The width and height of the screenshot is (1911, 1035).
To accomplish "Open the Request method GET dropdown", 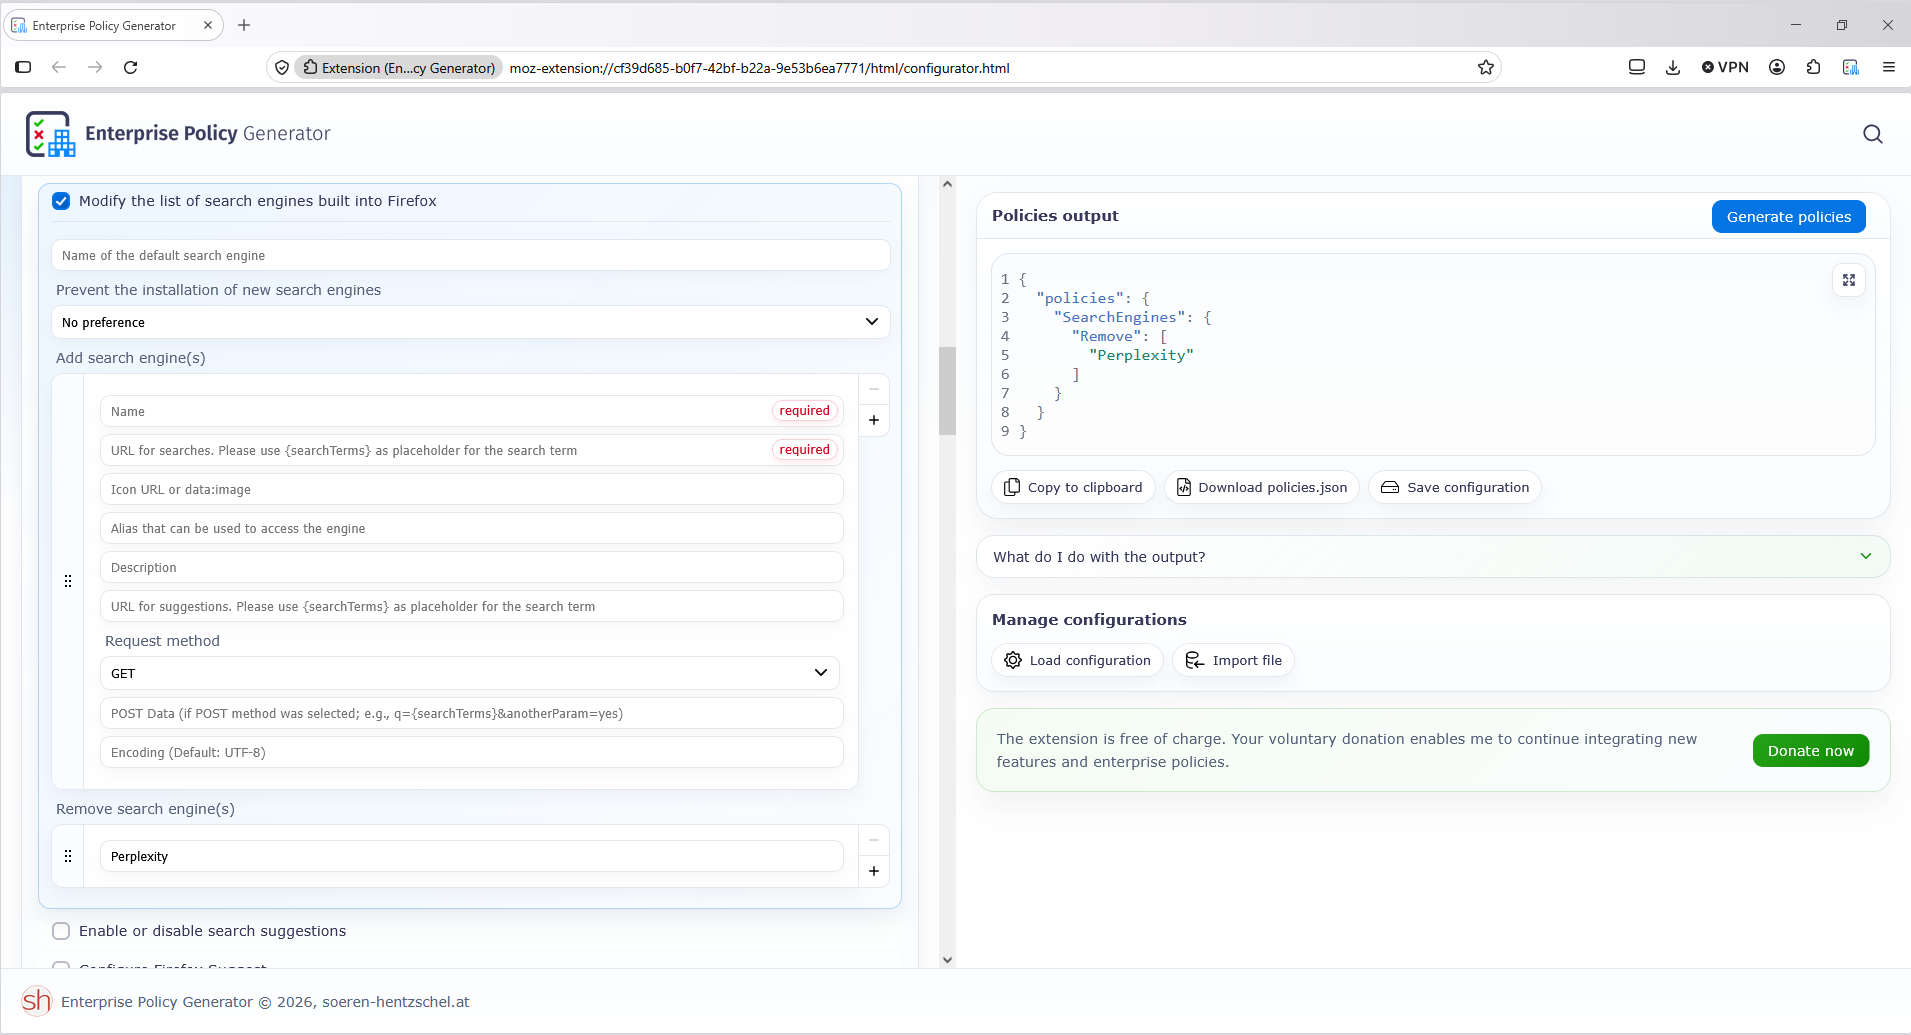I will pos(470,673).
